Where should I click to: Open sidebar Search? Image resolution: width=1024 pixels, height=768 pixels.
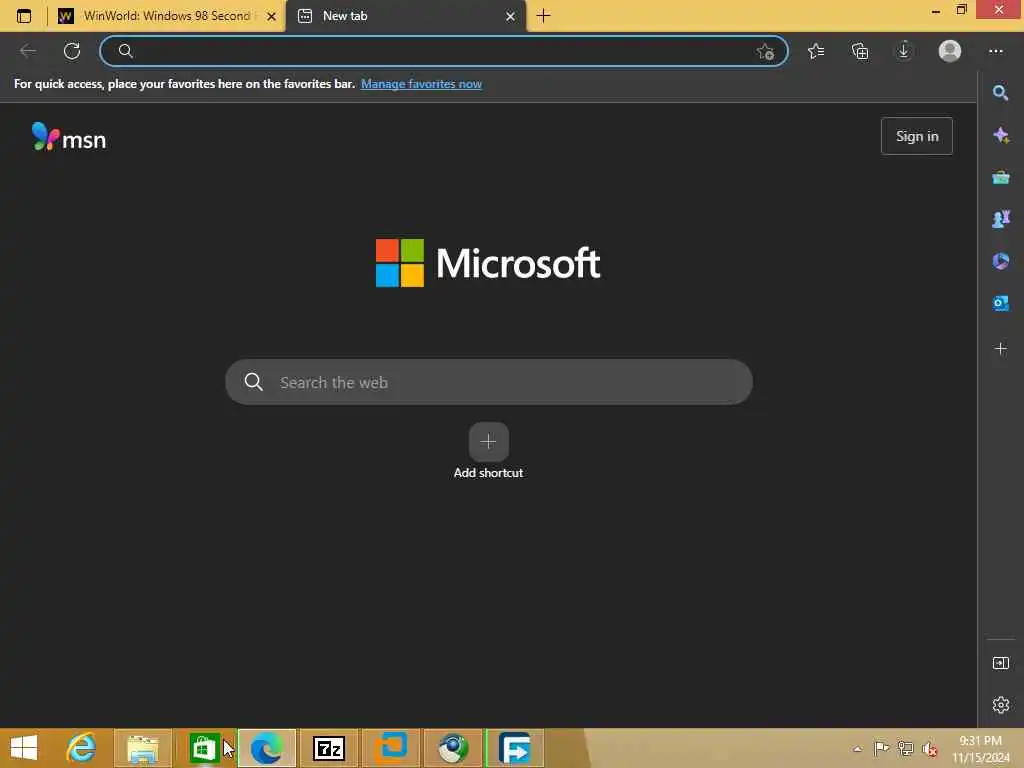pyautogui.click(x=1000, y=93)
